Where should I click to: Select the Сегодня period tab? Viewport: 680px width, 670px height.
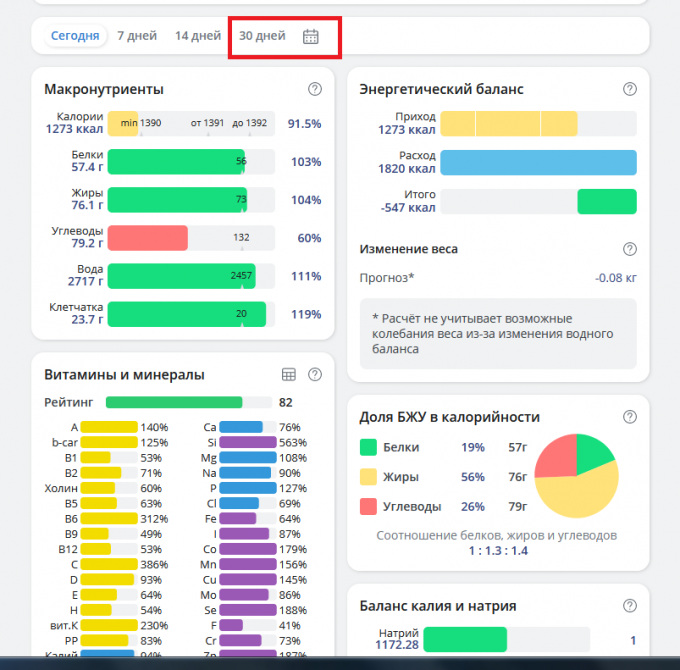tap(75, 36)
